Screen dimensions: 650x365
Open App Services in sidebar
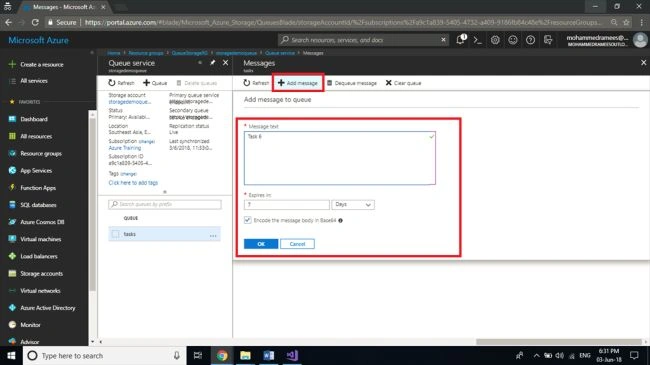[36, 170]
